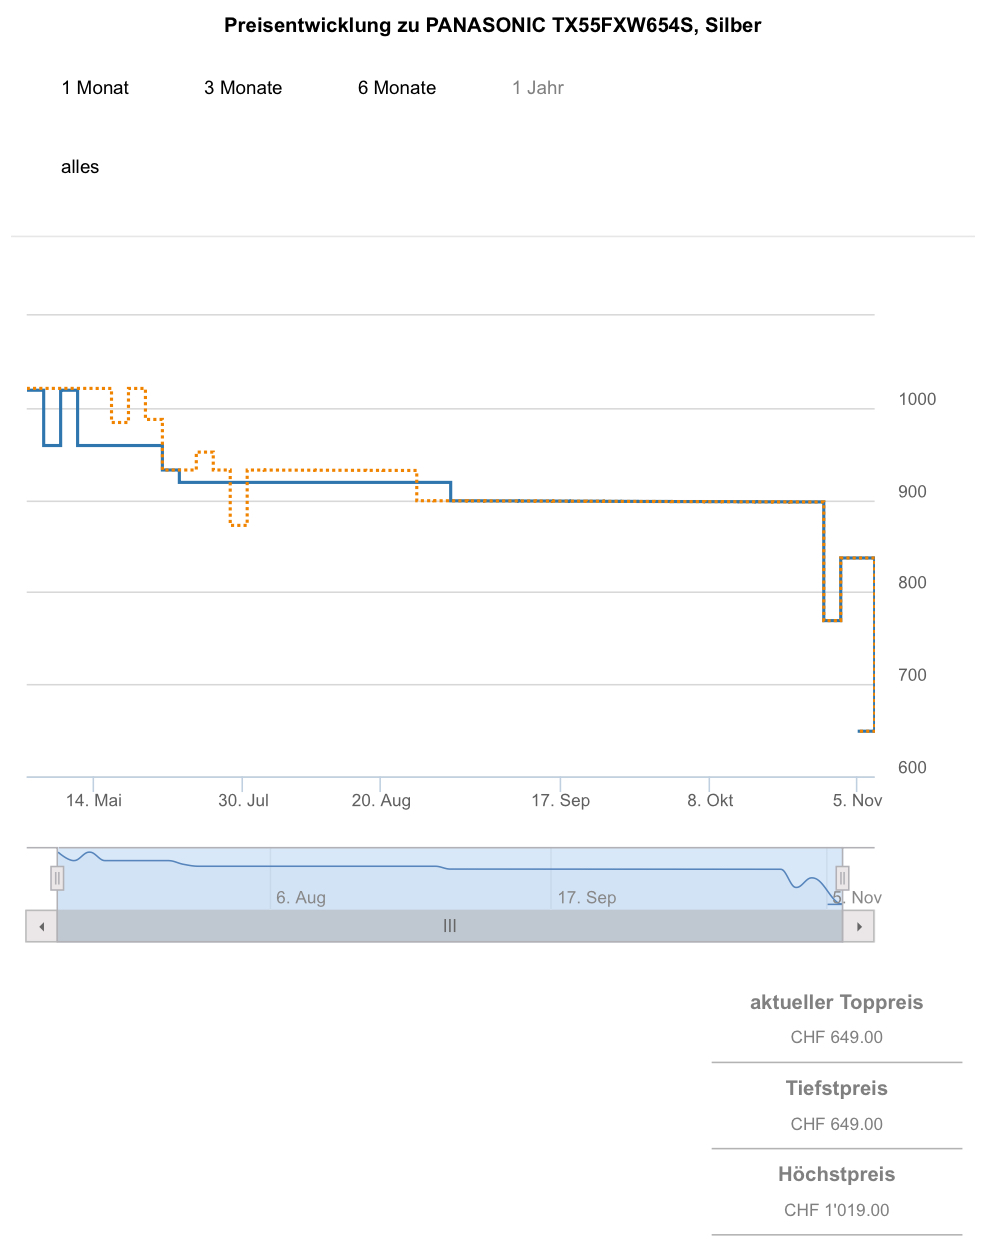Click the 20. Aug axis label
This screenshot has width=983, height=1259.
point(381,800)
